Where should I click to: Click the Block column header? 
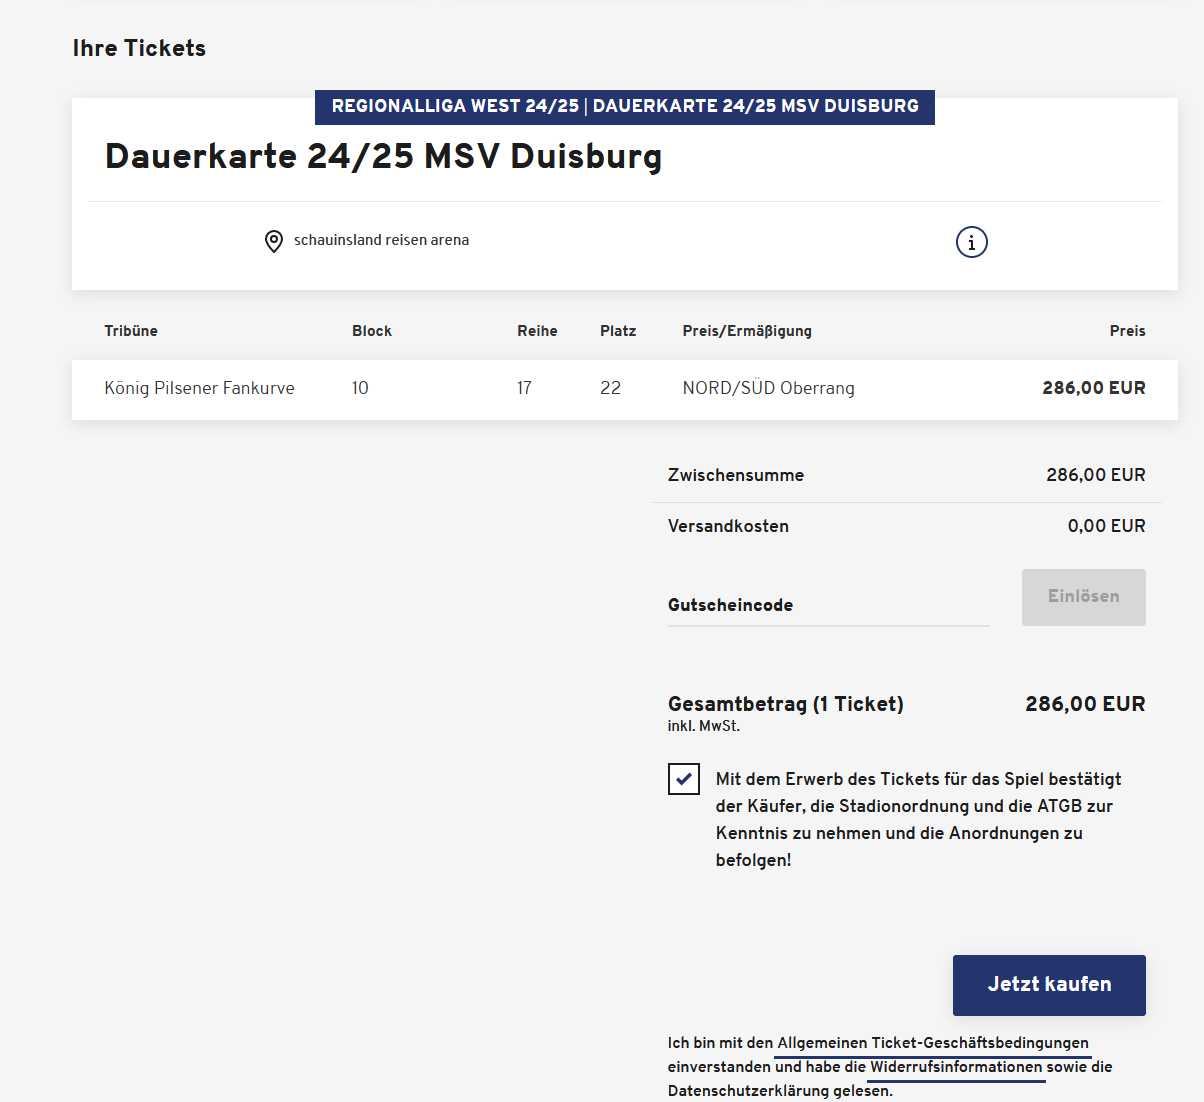pyautogui.click(x=372, y=331)
